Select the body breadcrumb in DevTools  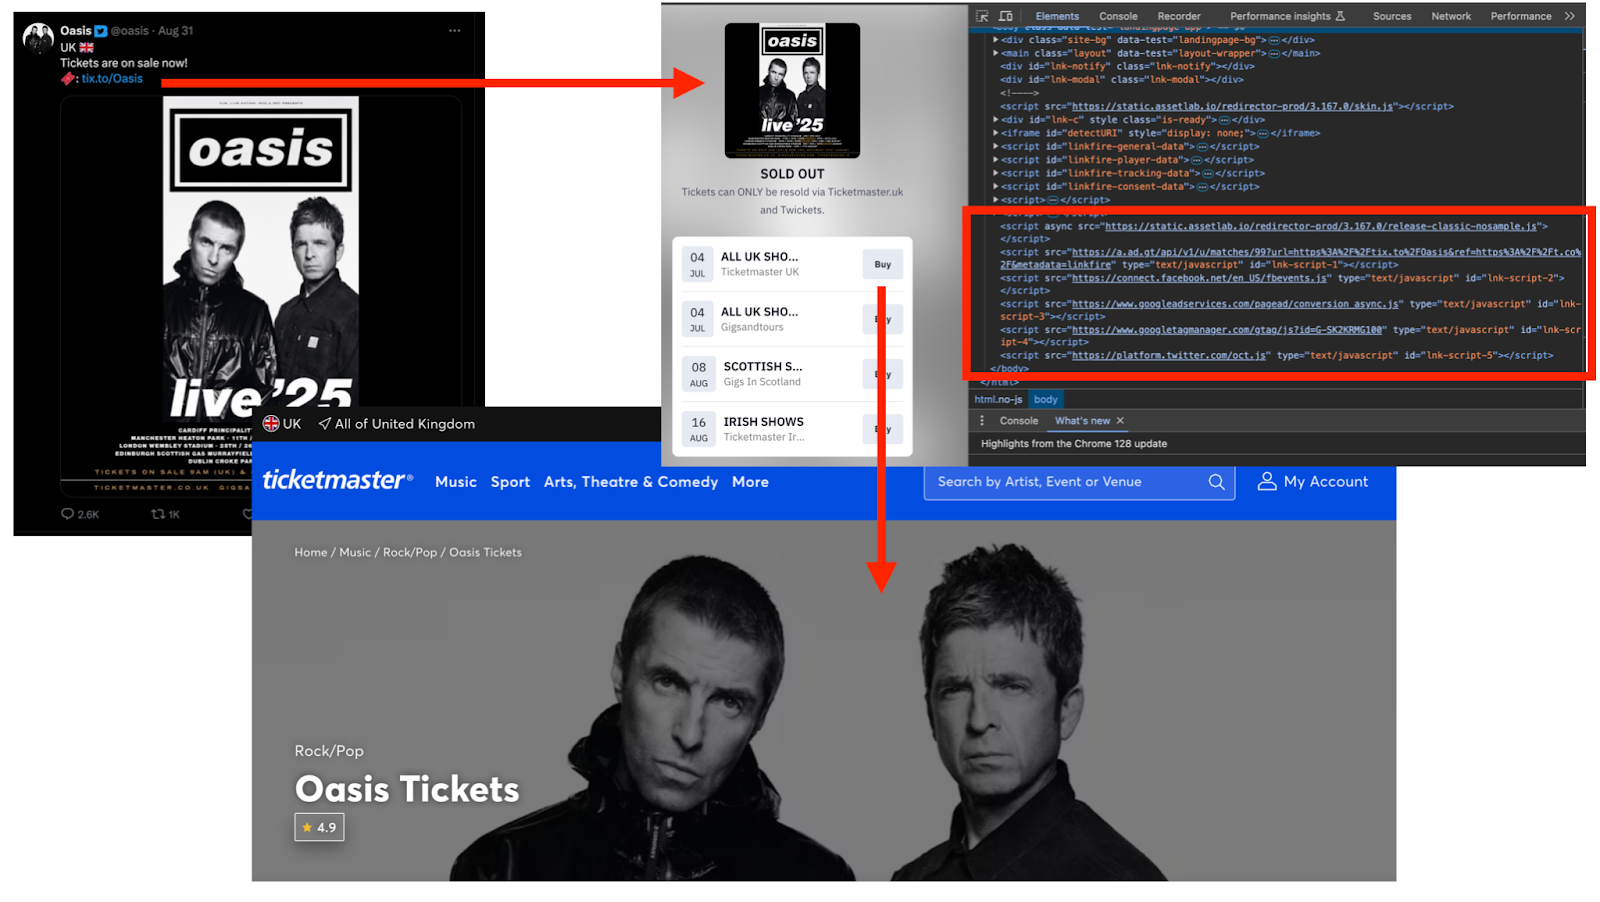point(1046,399)
